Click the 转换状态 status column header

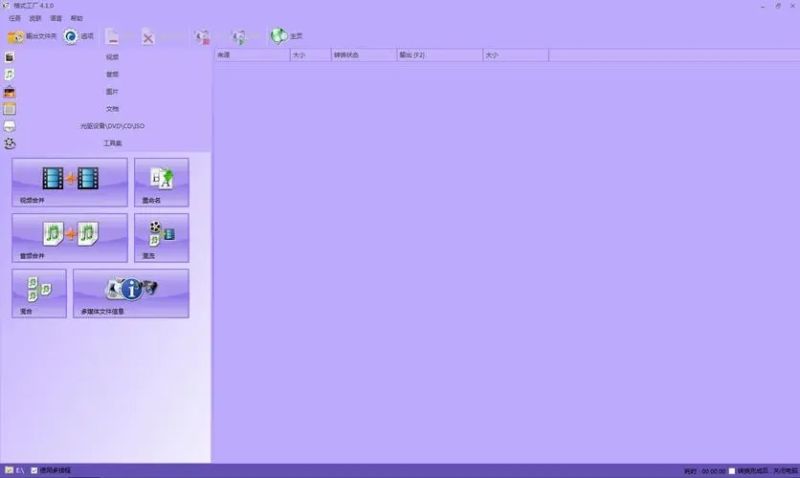pyautogui.click(x=363, y=55)
